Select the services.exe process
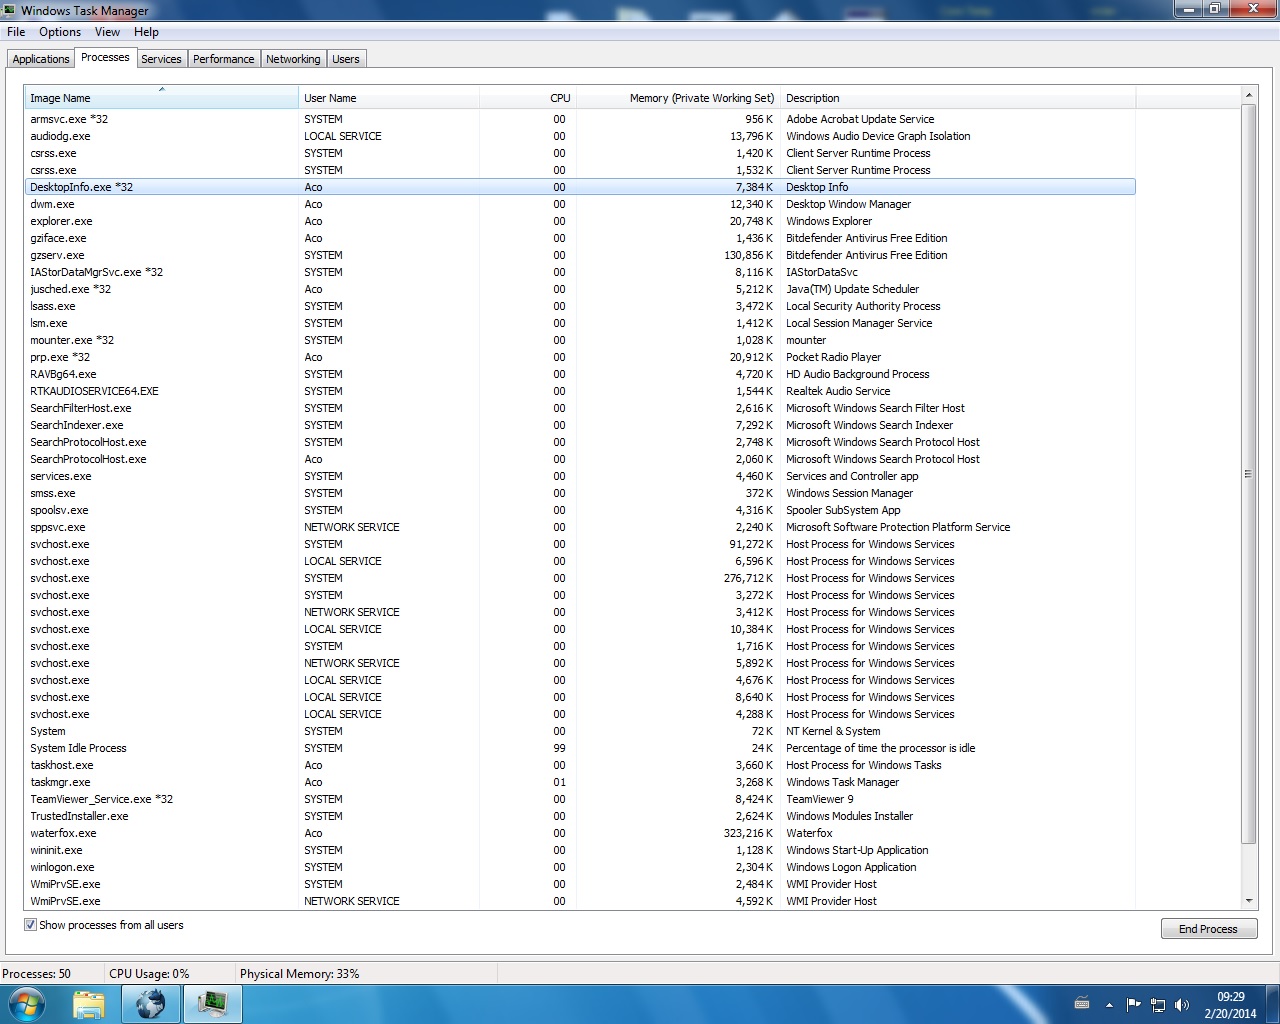The image size is (1280, 1024). coord(580,476)
